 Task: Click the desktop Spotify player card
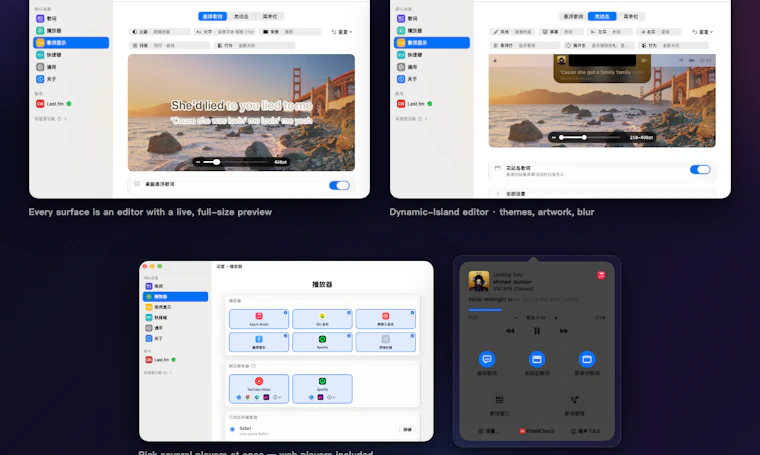pyautogui.click(x=322, y=342)
